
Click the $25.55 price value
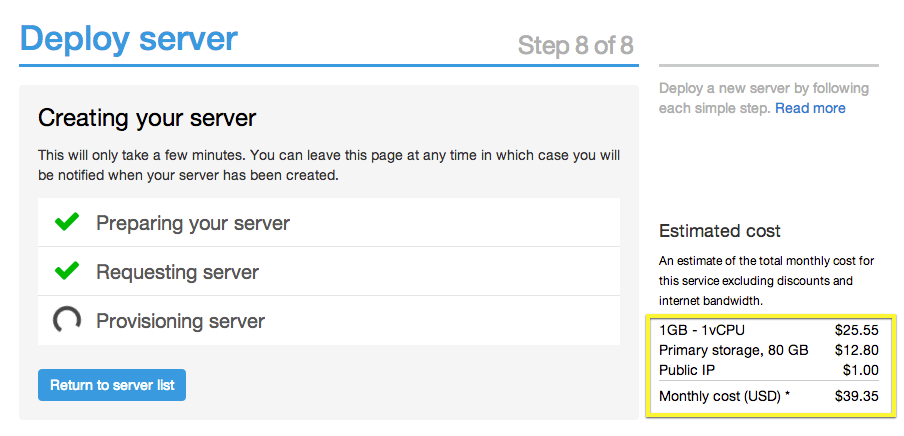click(857, 330)
